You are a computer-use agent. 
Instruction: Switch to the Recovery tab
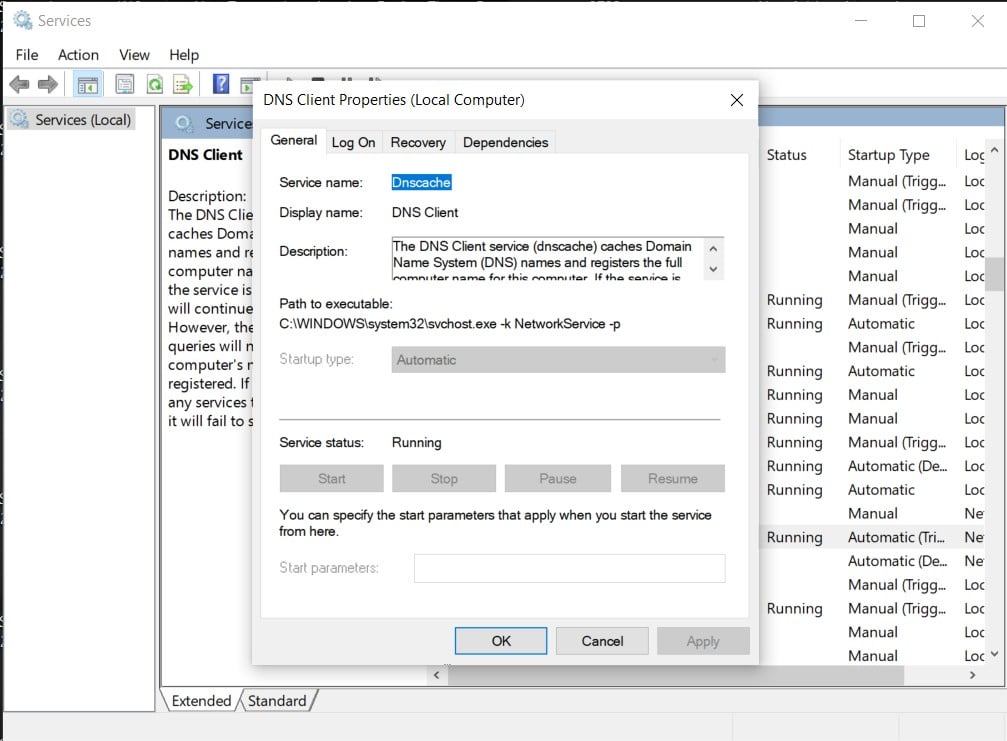pos(418,142)
